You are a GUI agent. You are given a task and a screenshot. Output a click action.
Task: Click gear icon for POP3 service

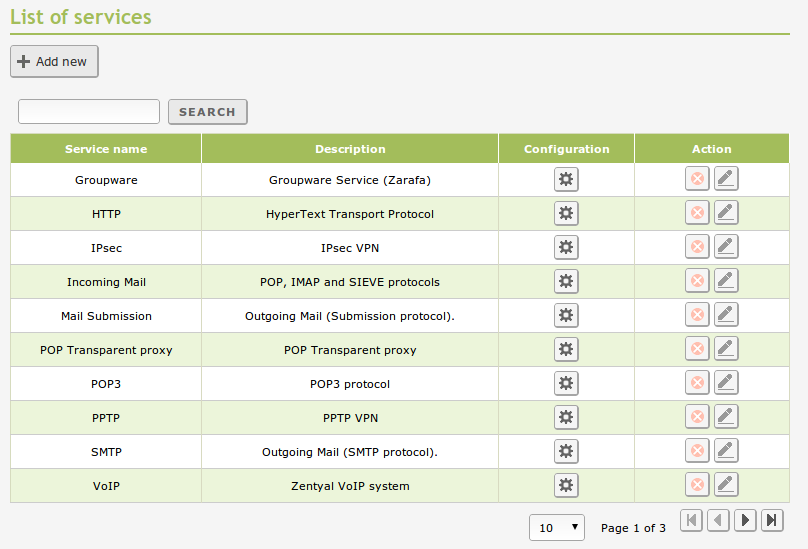(566, 384)
